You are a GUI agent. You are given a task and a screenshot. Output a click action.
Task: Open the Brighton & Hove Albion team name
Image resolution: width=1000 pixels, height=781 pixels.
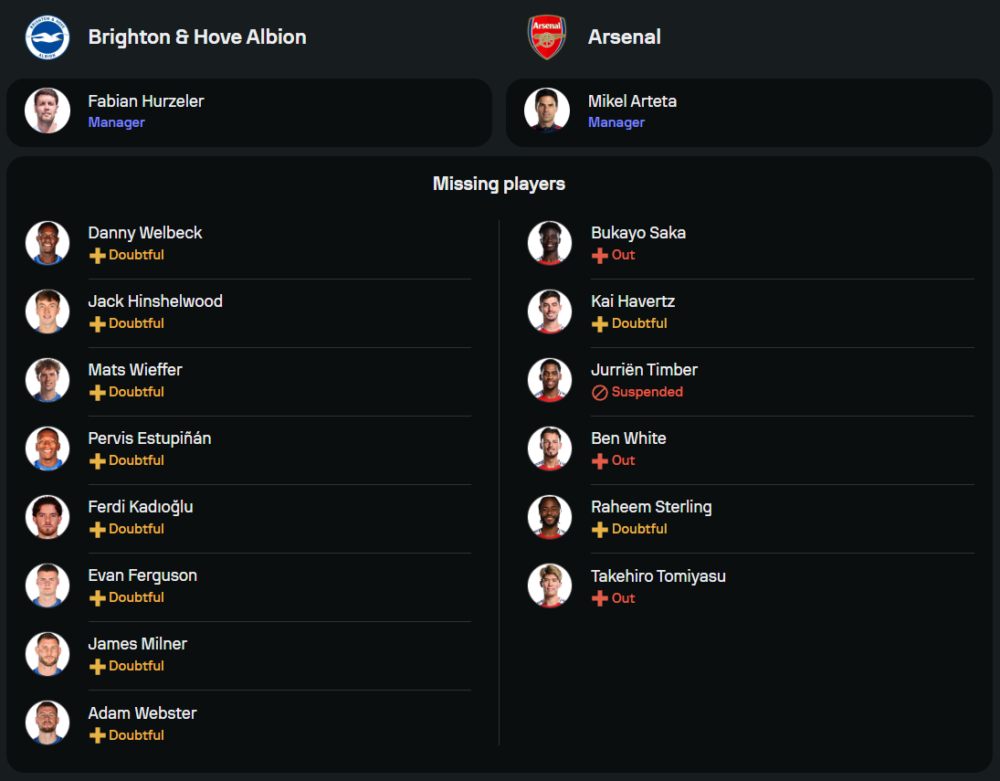click(x=197, y=37)
